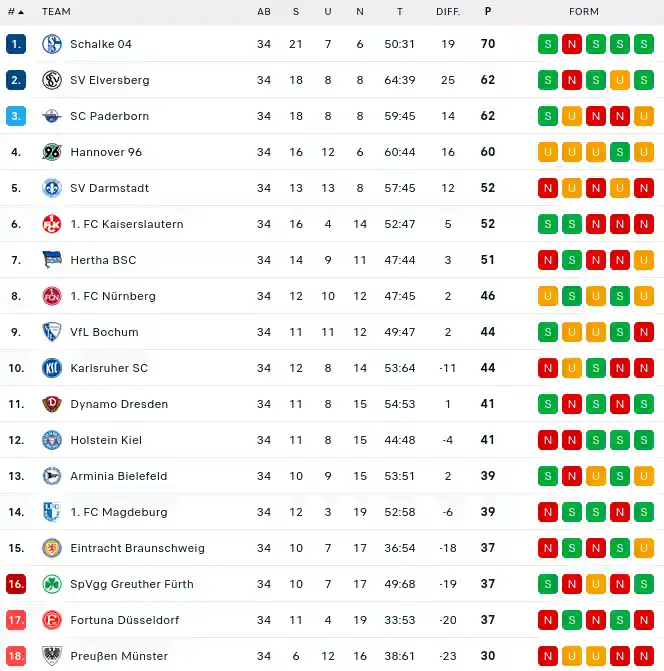Click Preußen Münster's first red N form badge
This screenshot has height=671, width=664.
coord(548,656)
